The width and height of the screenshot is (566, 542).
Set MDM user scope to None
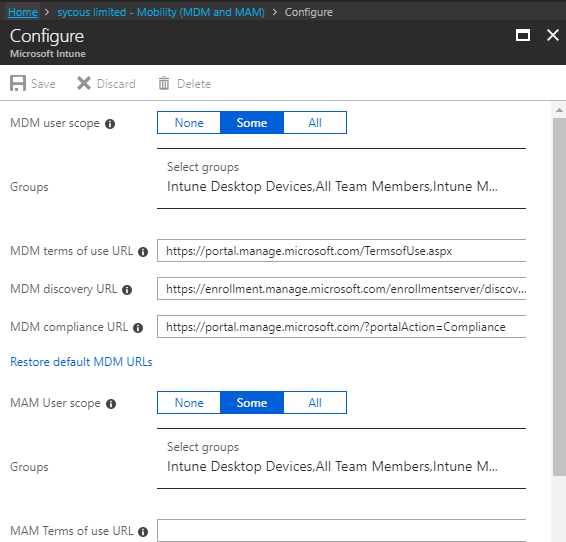click(x=189, y=123)
